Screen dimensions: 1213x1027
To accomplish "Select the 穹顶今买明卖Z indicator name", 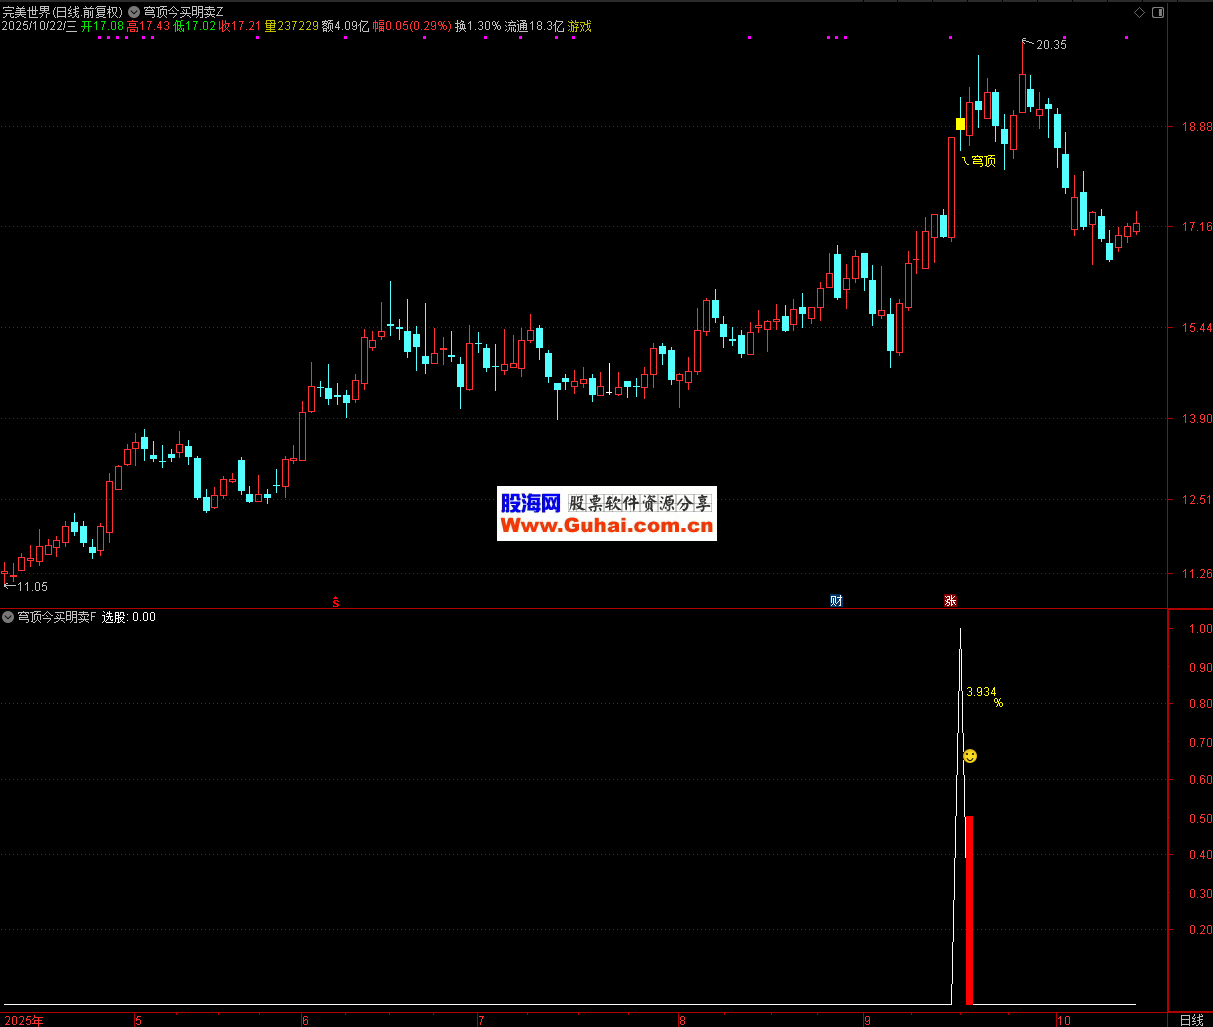I will pos(183,12).
